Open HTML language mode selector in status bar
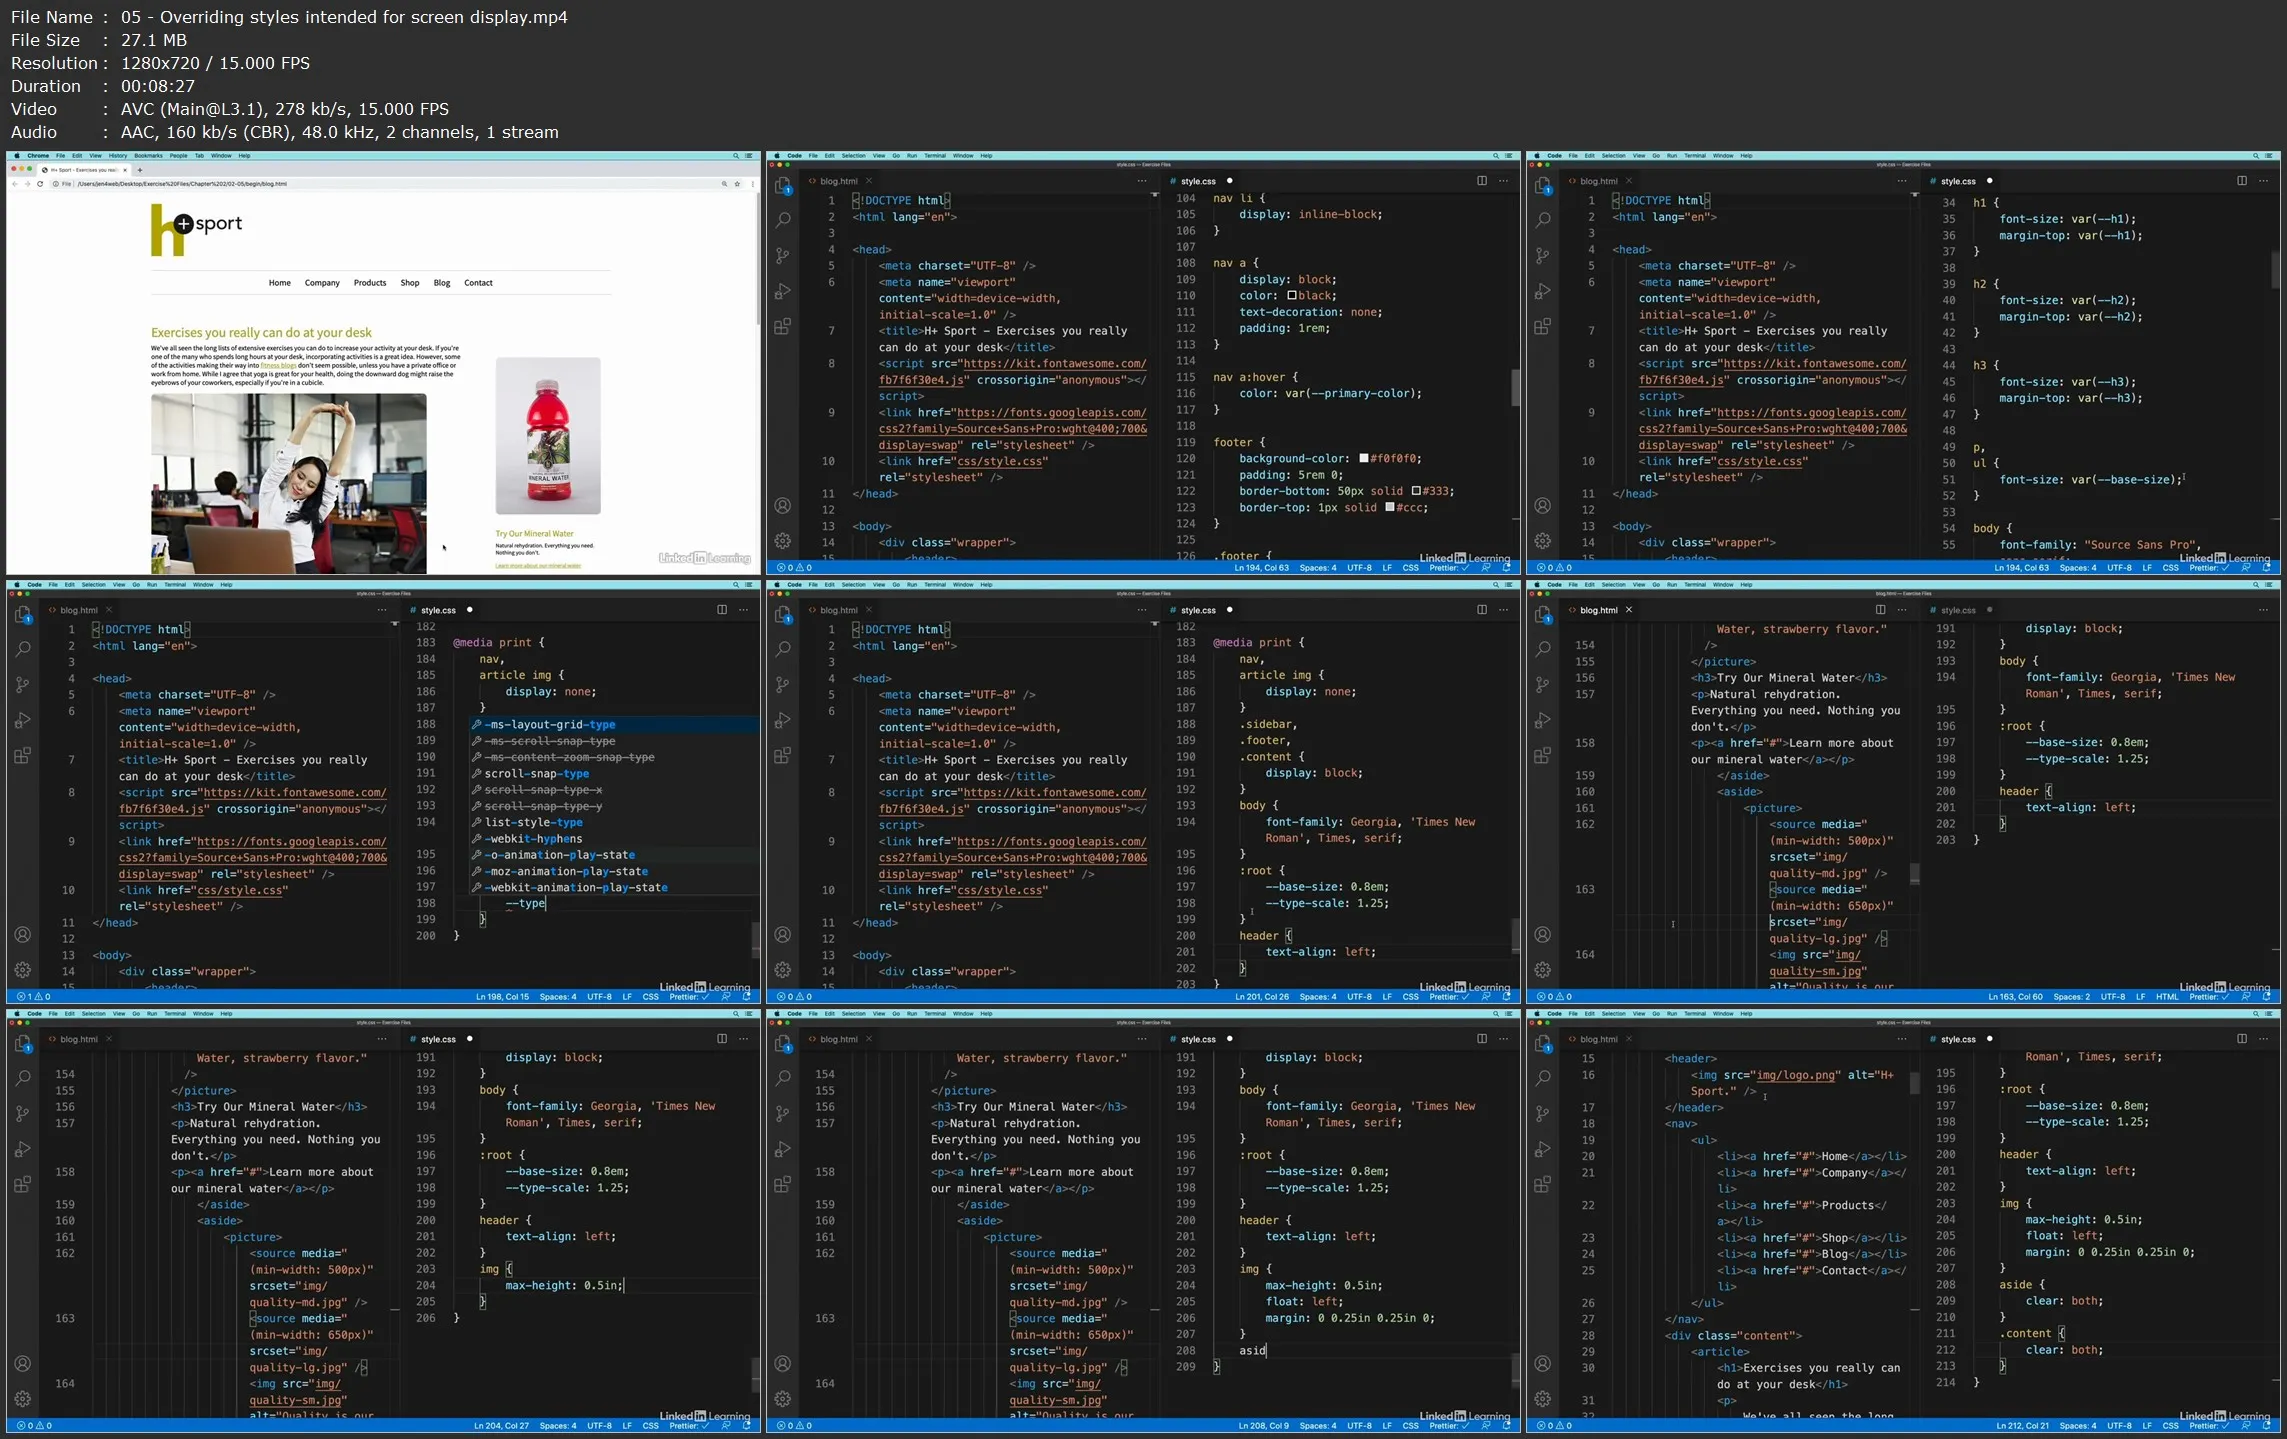The width and height of the screenshot is (2287, 1439). click(x=2167, y=997)
